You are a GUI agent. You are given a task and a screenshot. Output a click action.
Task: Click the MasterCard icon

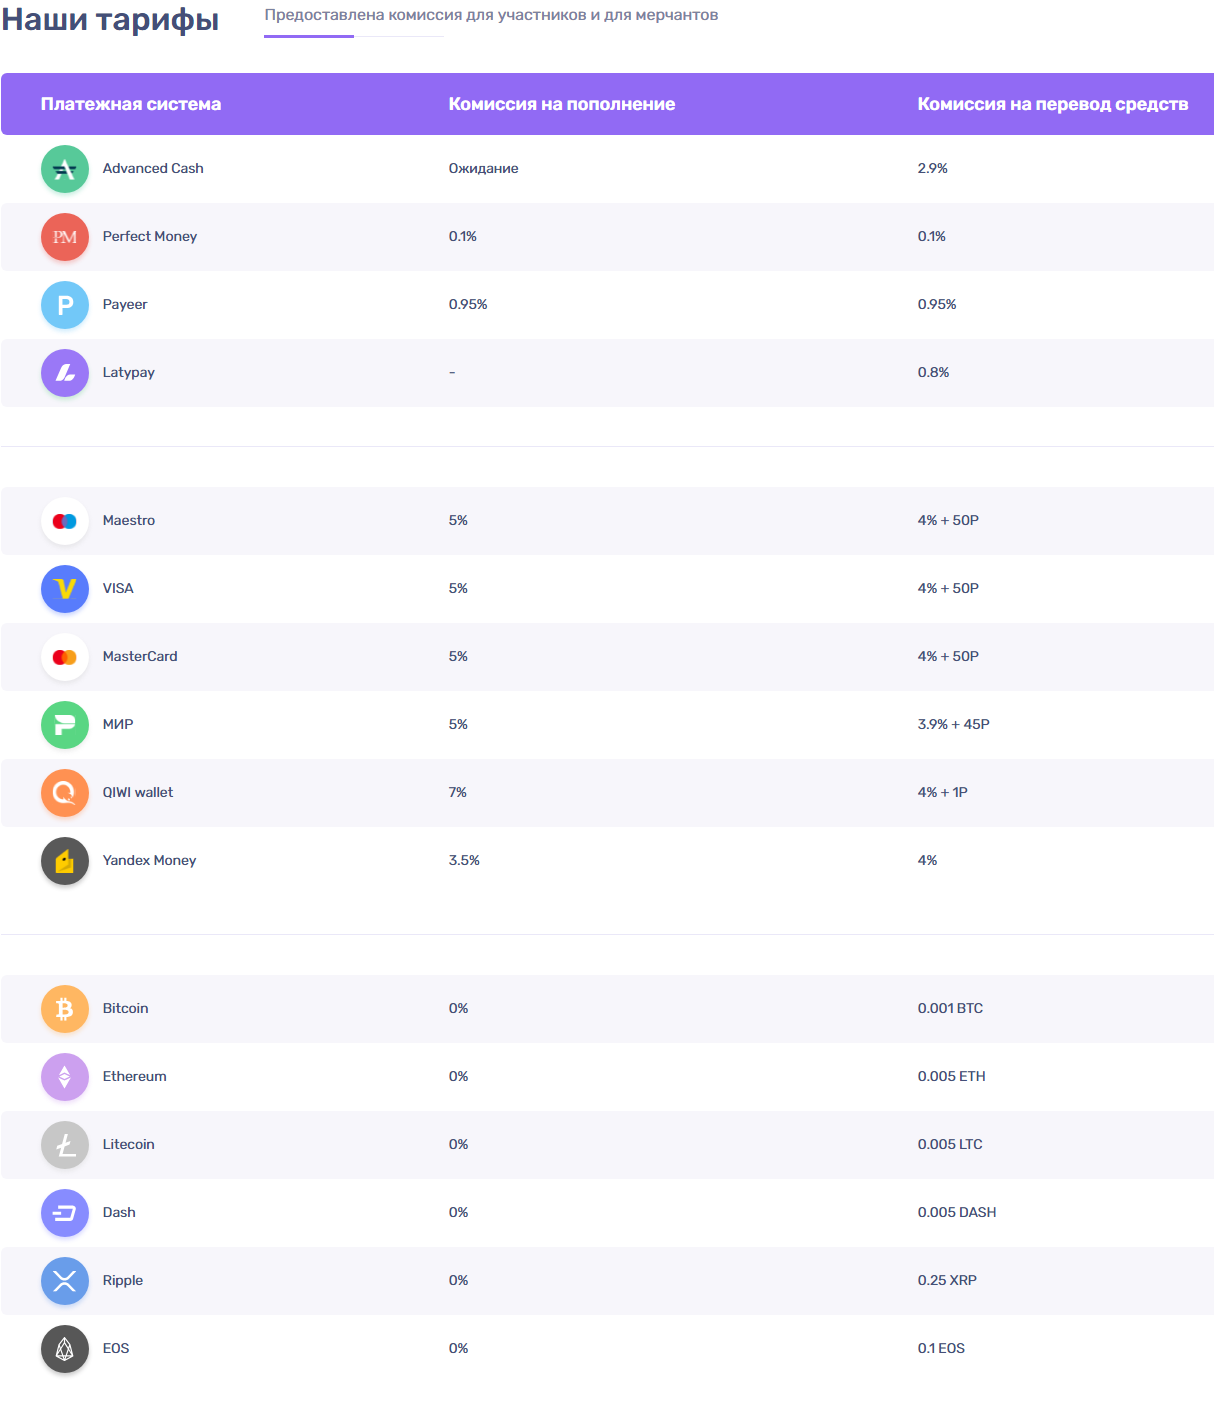coord(64,656)
